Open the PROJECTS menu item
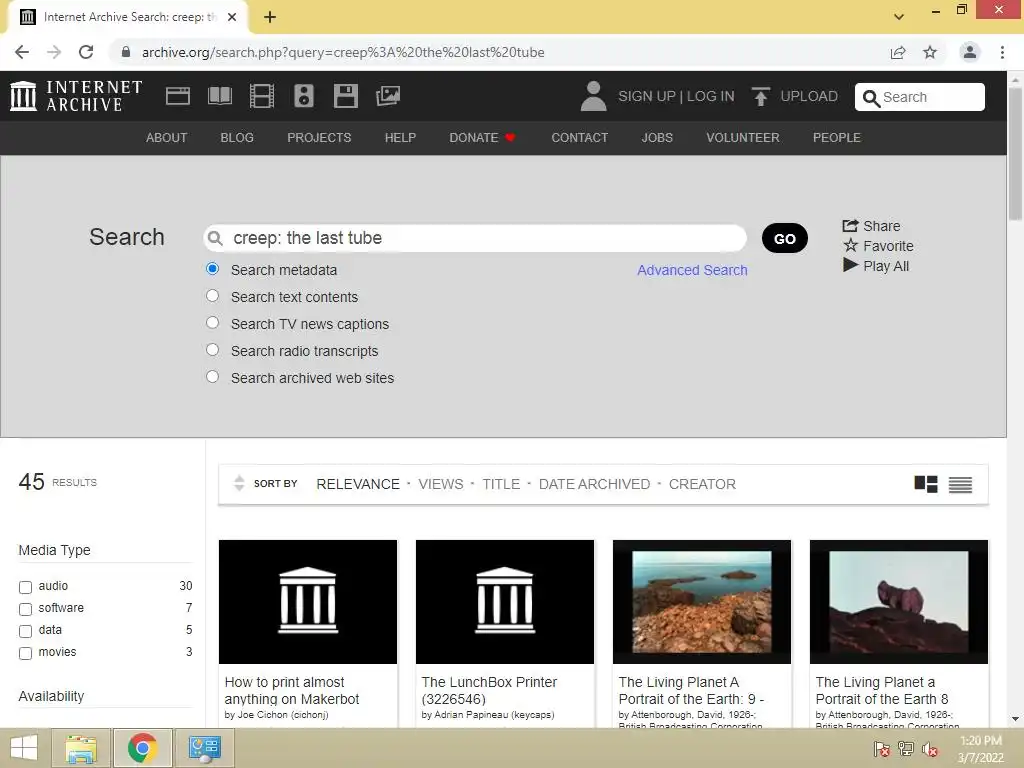1024x768 pixels. [x=319, y=138]
